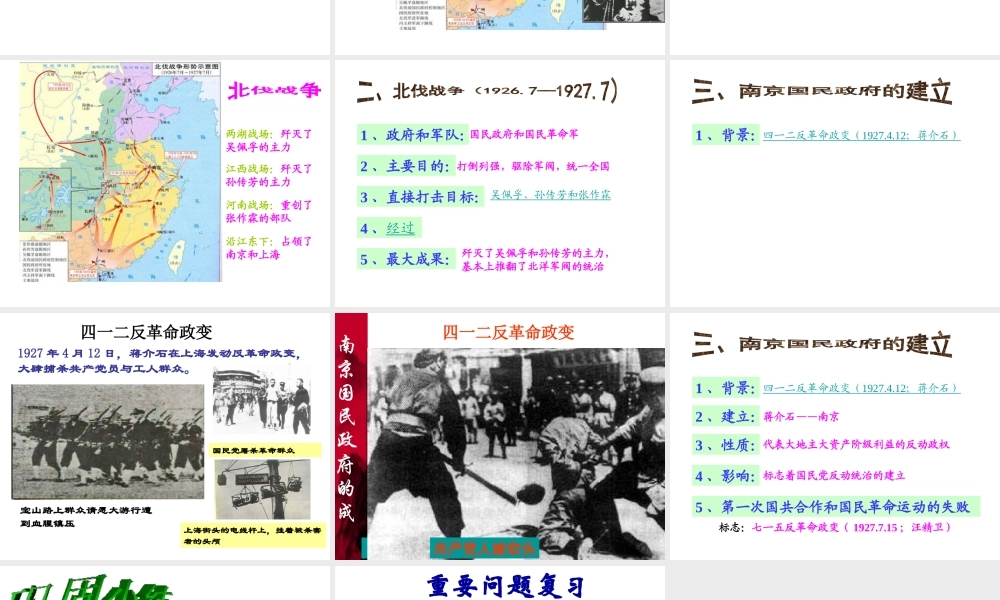Click the label 2、主要目的
Screen dimensions: 1000x600
pyautogui.click(x=406, y=166)
